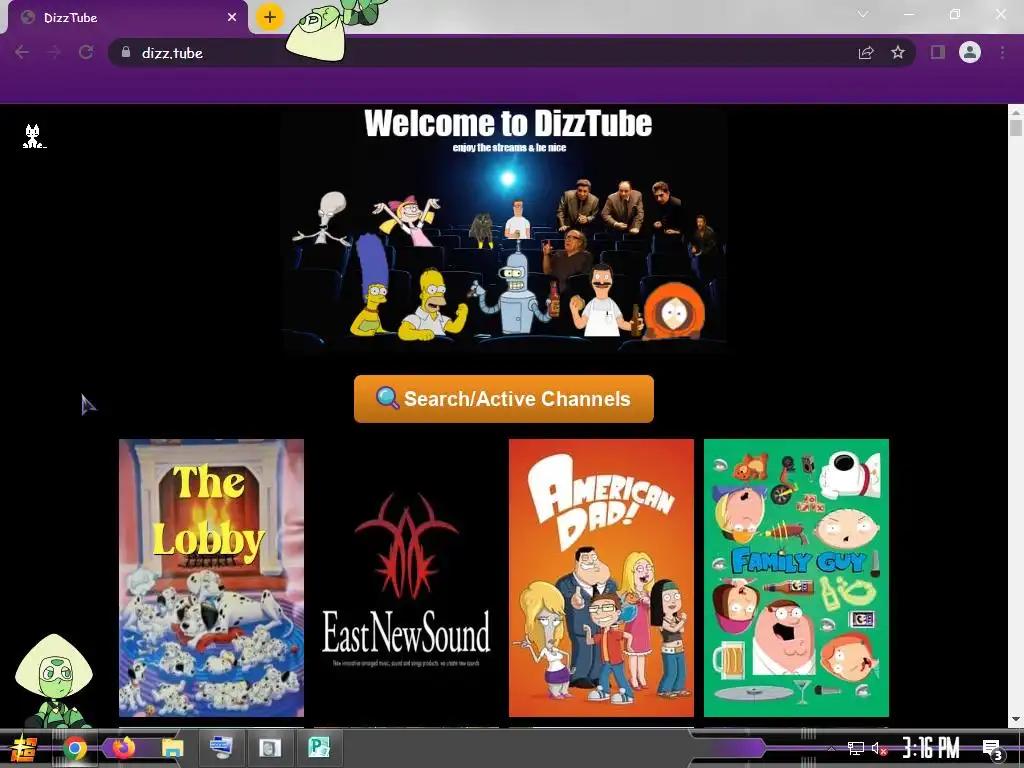Screen dimensions: 1024x768
Task: Open The Lobby channel poster
Action: (x=211, y=578)
